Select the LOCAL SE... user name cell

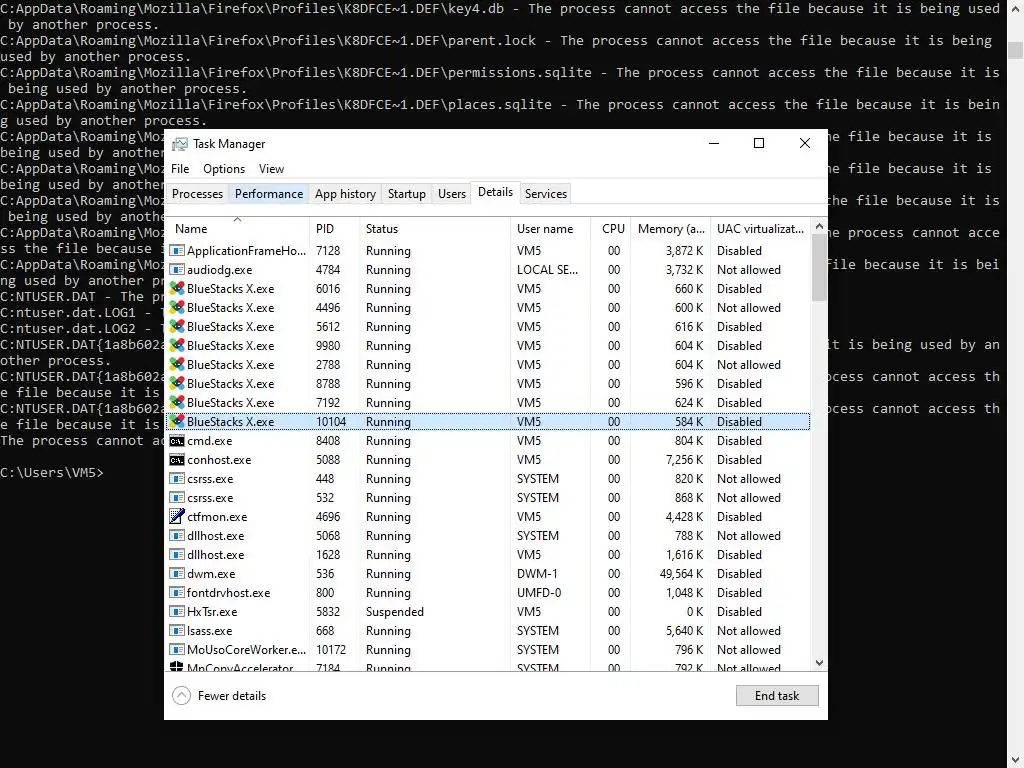(547, 270)
